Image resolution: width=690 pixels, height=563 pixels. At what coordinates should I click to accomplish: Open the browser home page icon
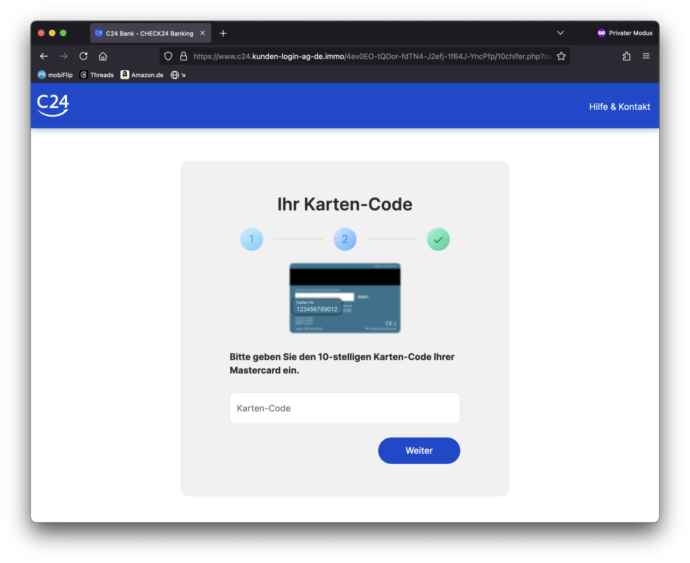point(103,56)
